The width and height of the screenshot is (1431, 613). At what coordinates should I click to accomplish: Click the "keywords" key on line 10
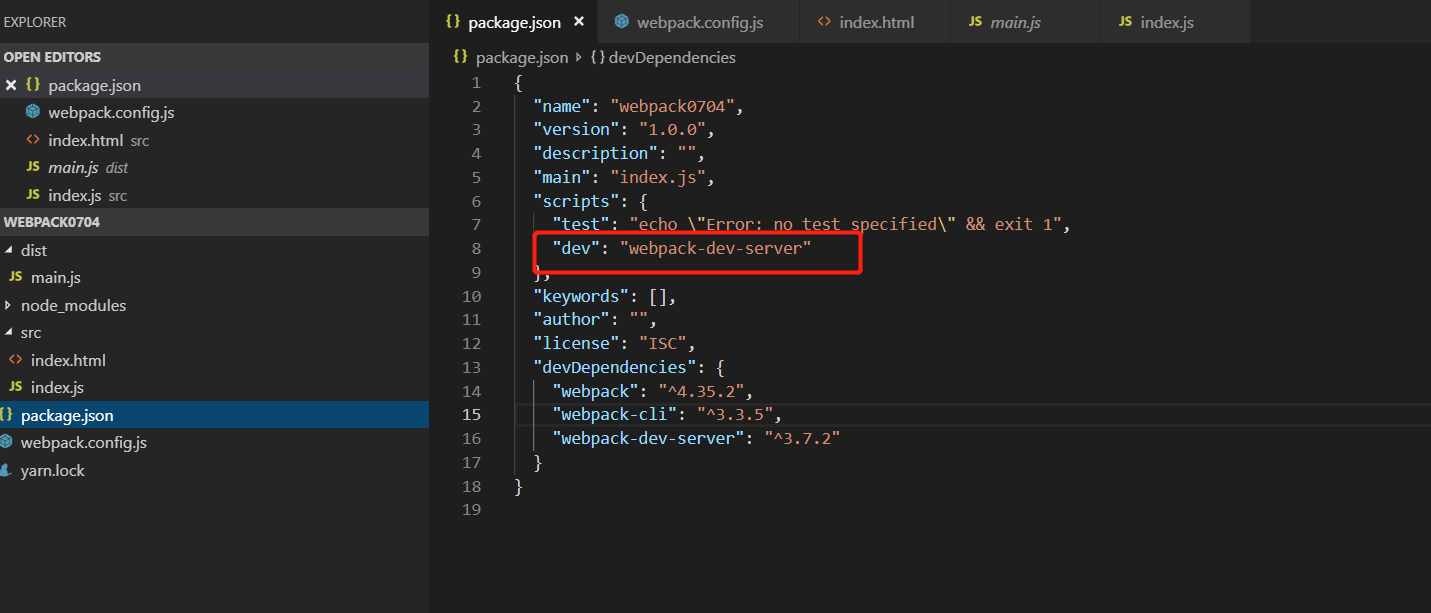[582, 296]
